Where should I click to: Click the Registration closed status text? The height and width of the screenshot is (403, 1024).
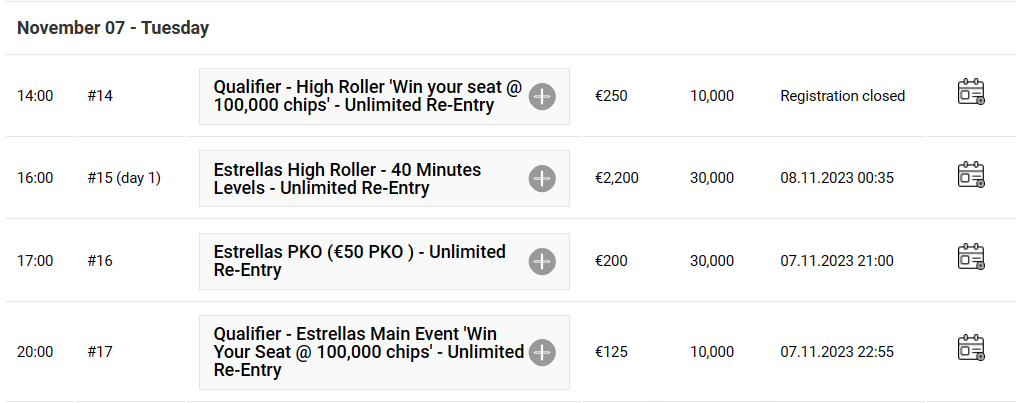coord(842,96)
